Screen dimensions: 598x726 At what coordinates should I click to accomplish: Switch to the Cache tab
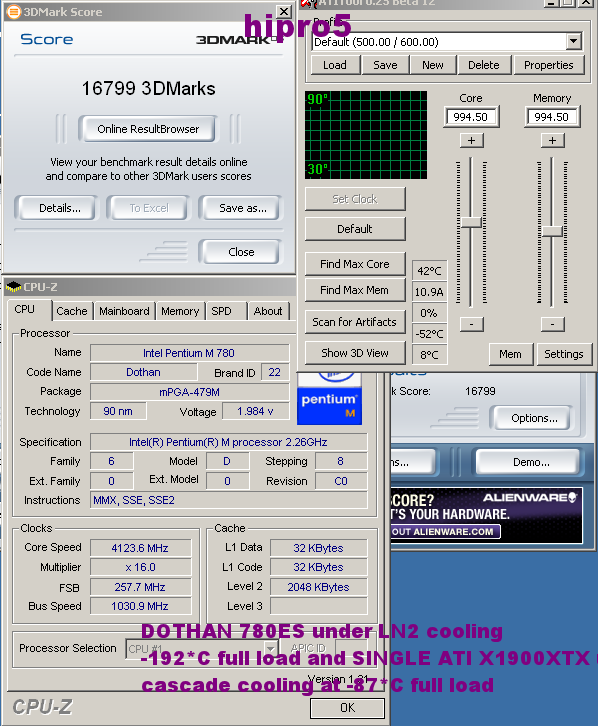pyautogui.click(x=72, y=311)
